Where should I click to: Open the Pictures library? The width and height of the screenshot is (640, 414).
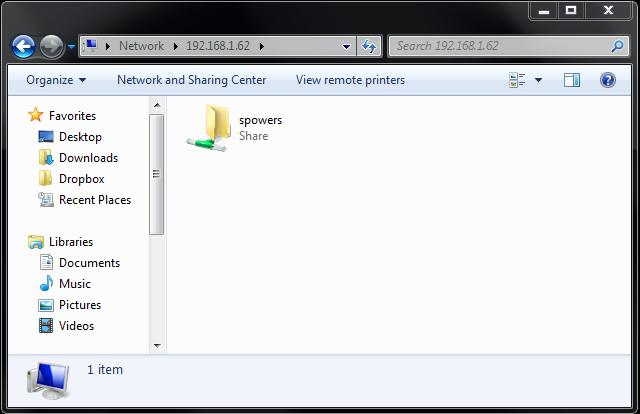(80, 305)
